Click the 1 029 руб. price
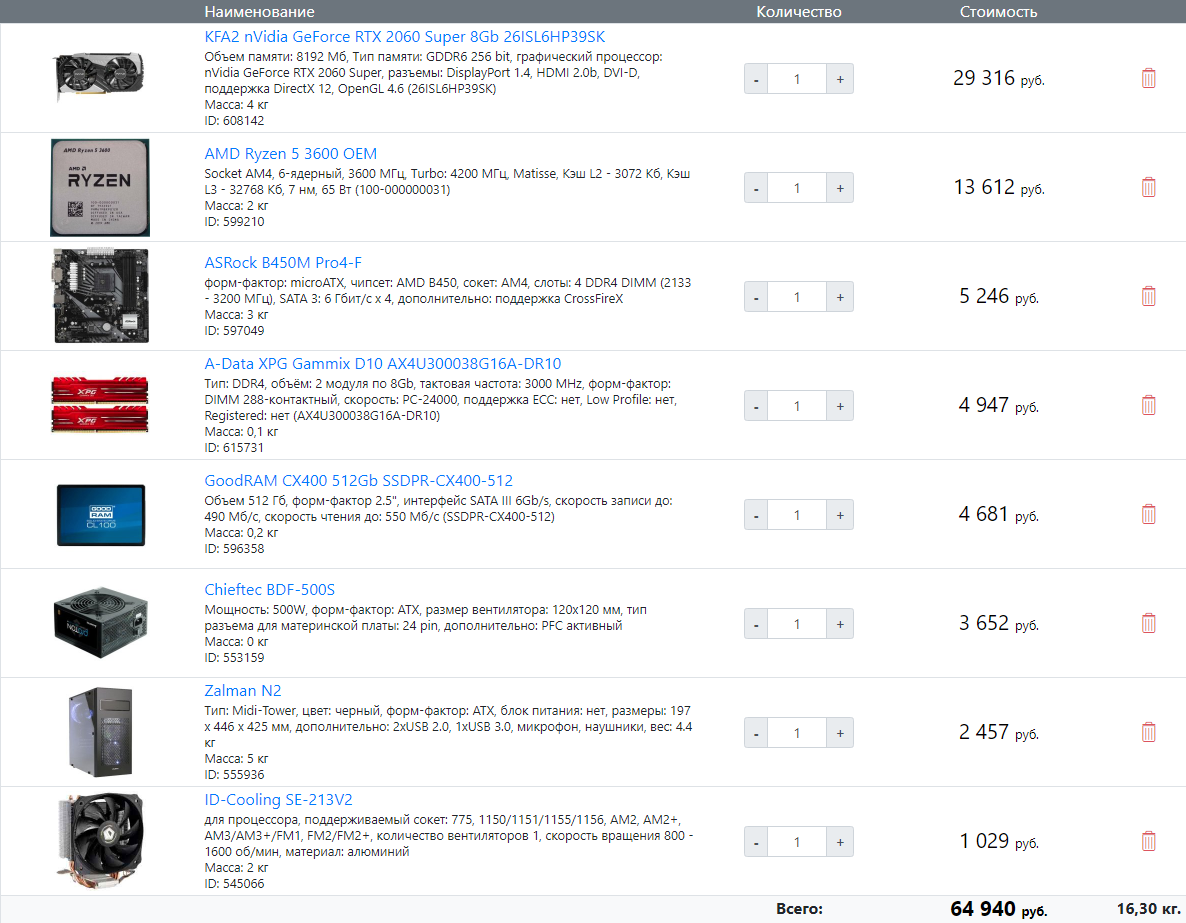1186x923 pixels. 998,841
